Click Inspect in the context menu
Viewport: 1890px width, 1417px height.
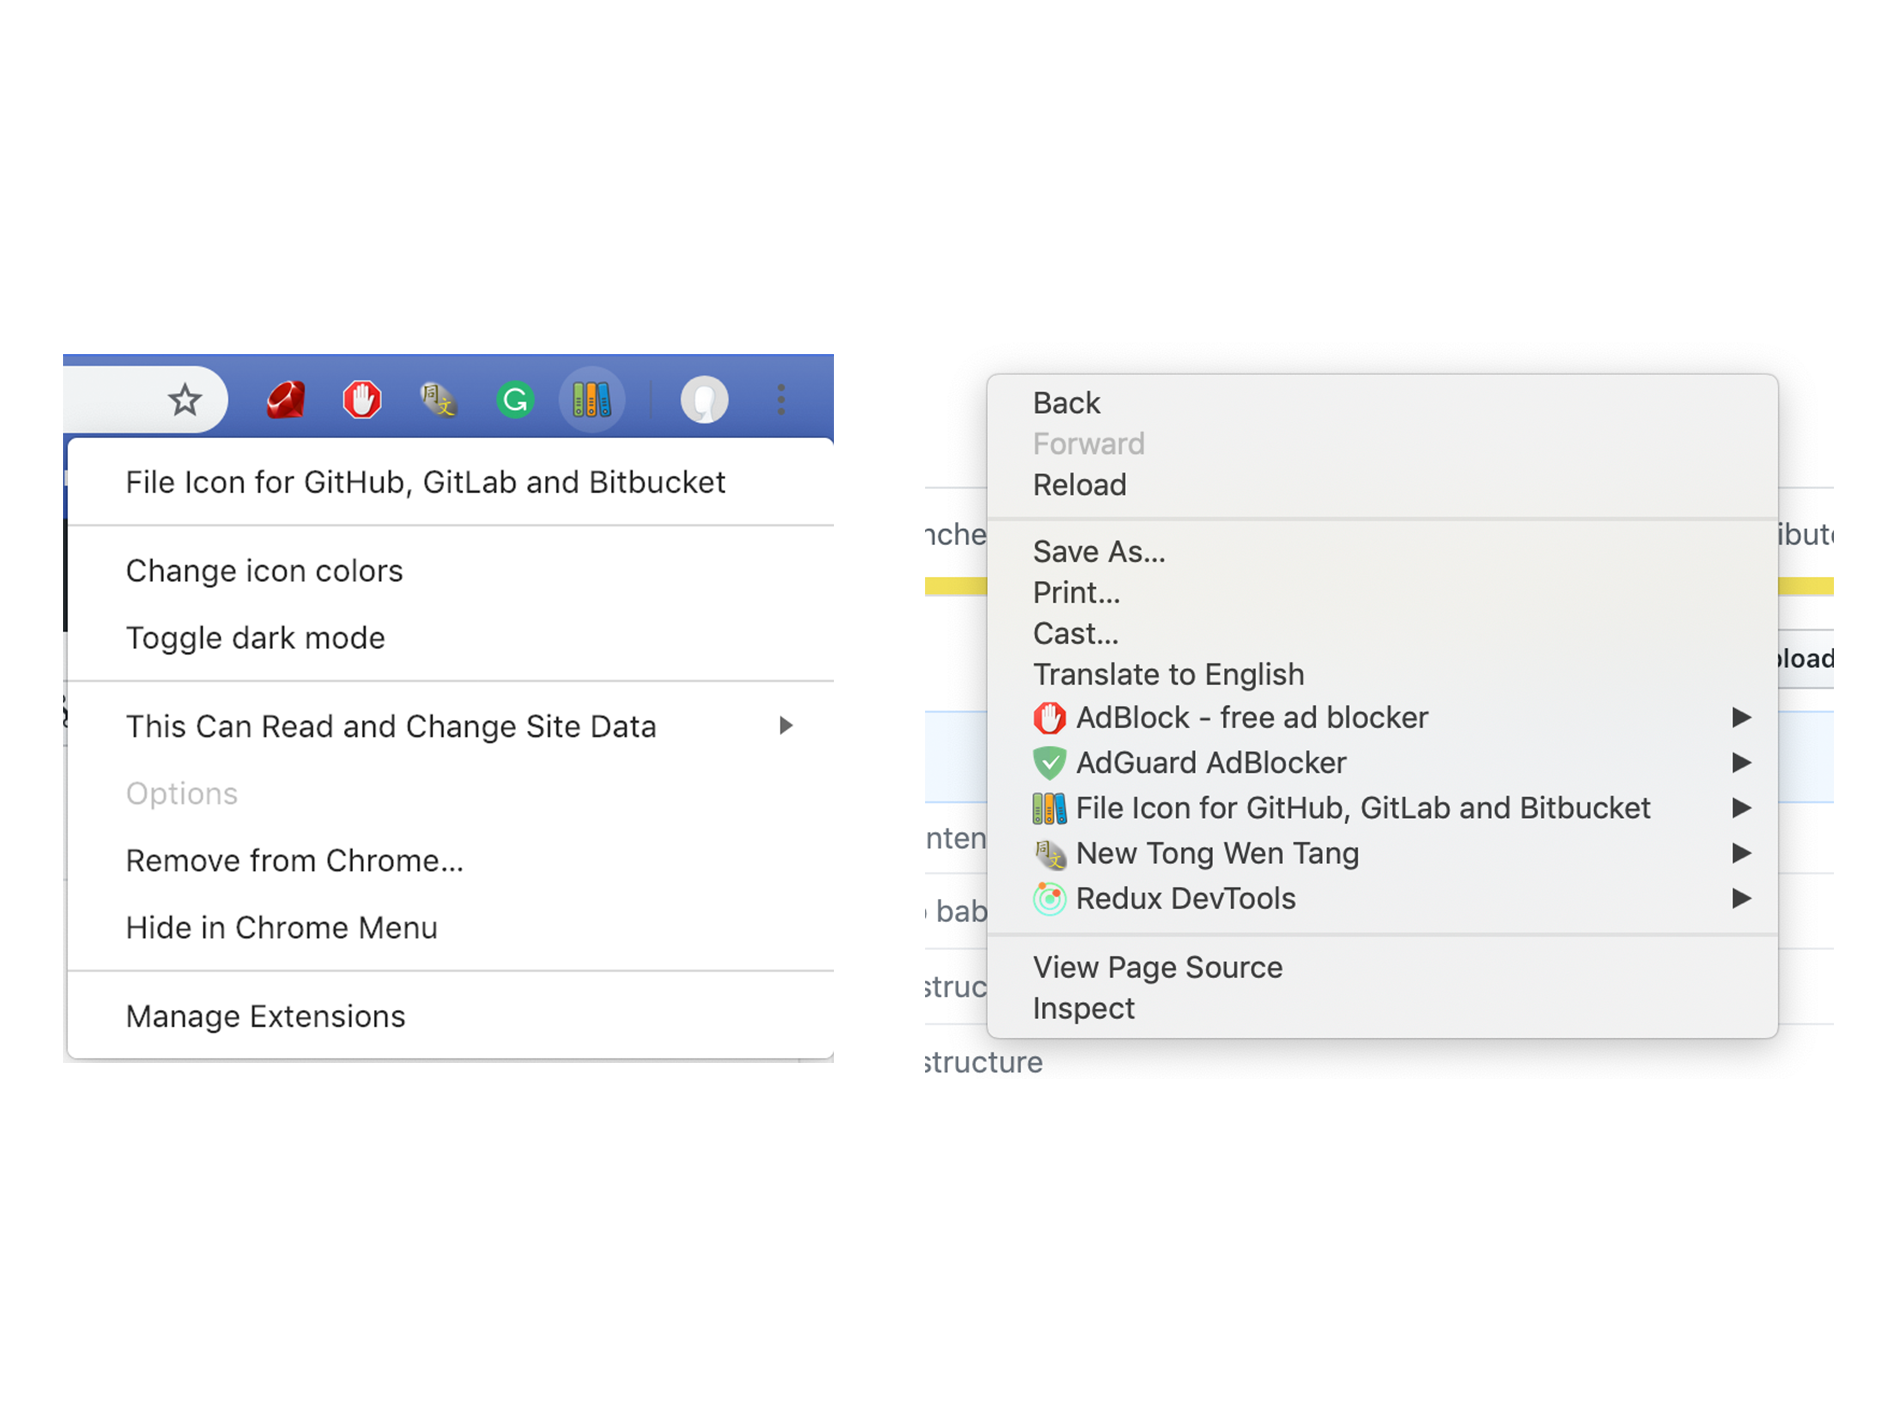pyautogui.click(x=1083, y=1009)
